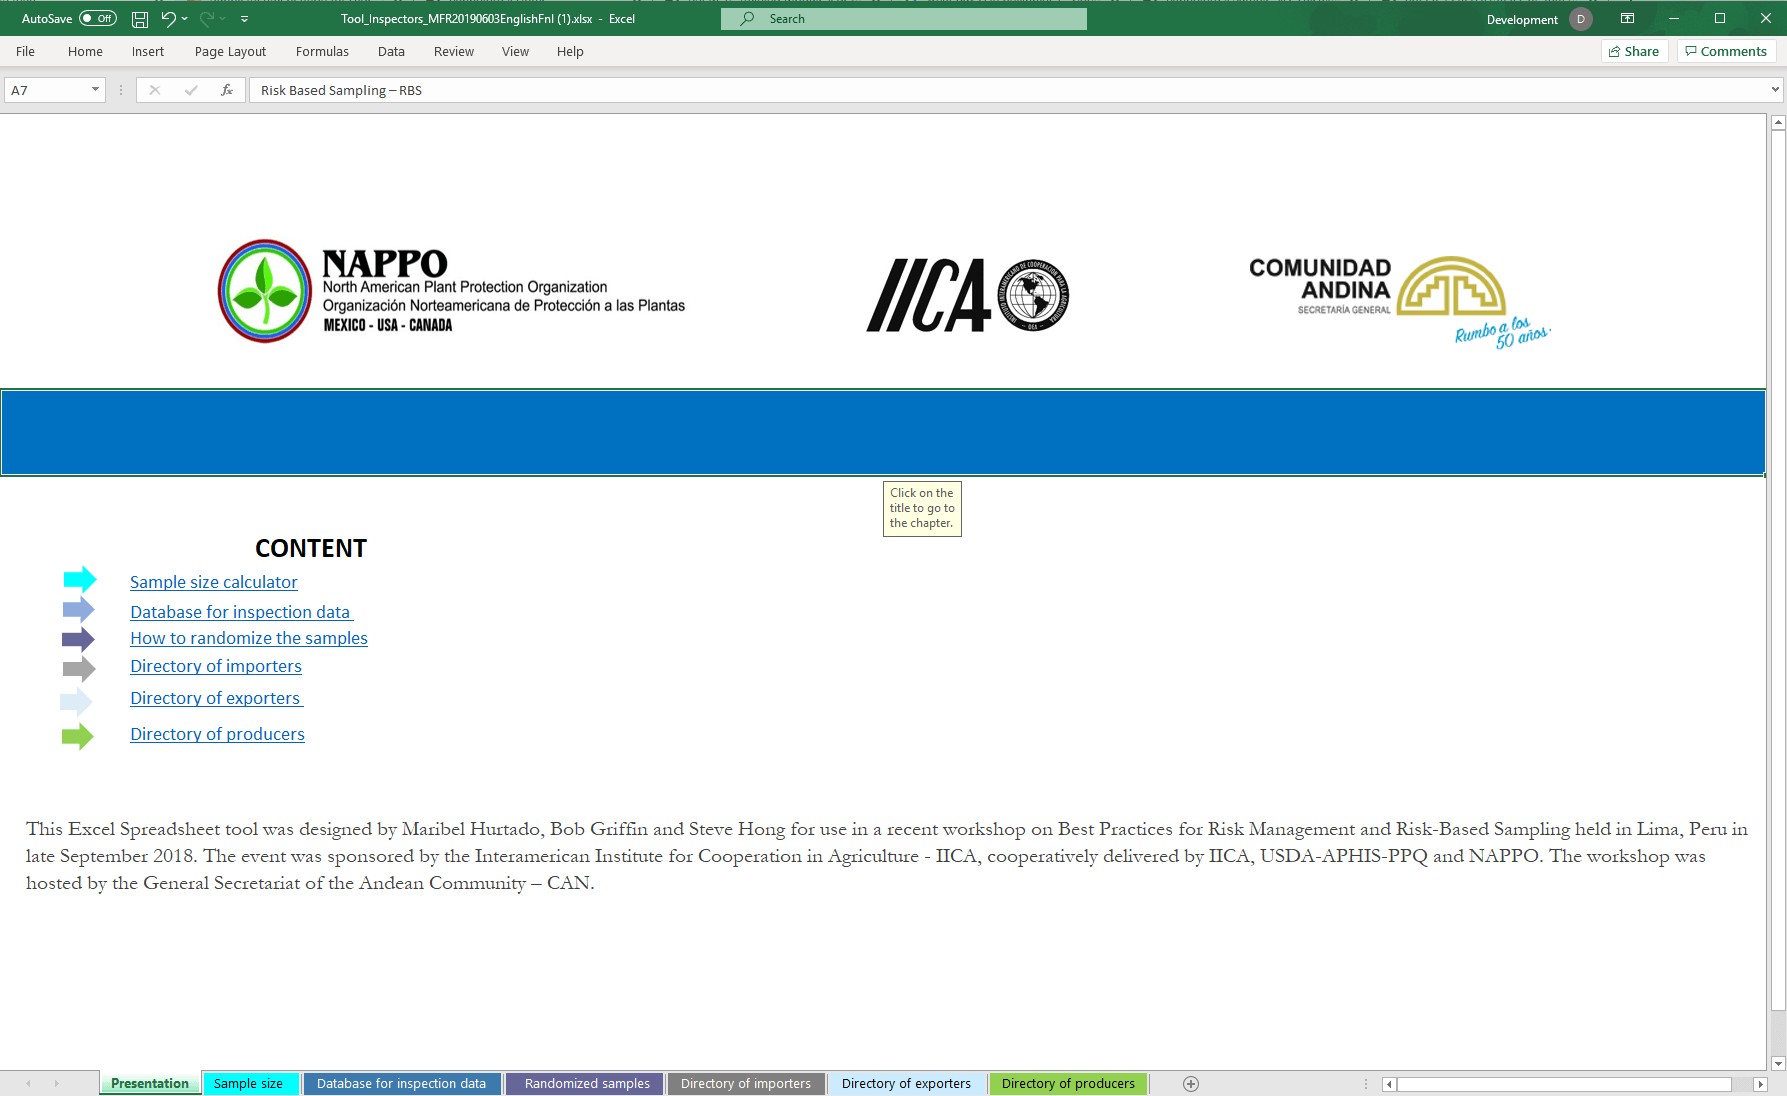1787x1096 pixels.
Task: Open the Formulas ribbon tab
Action: pyautogui.click(x=322, y=52)
